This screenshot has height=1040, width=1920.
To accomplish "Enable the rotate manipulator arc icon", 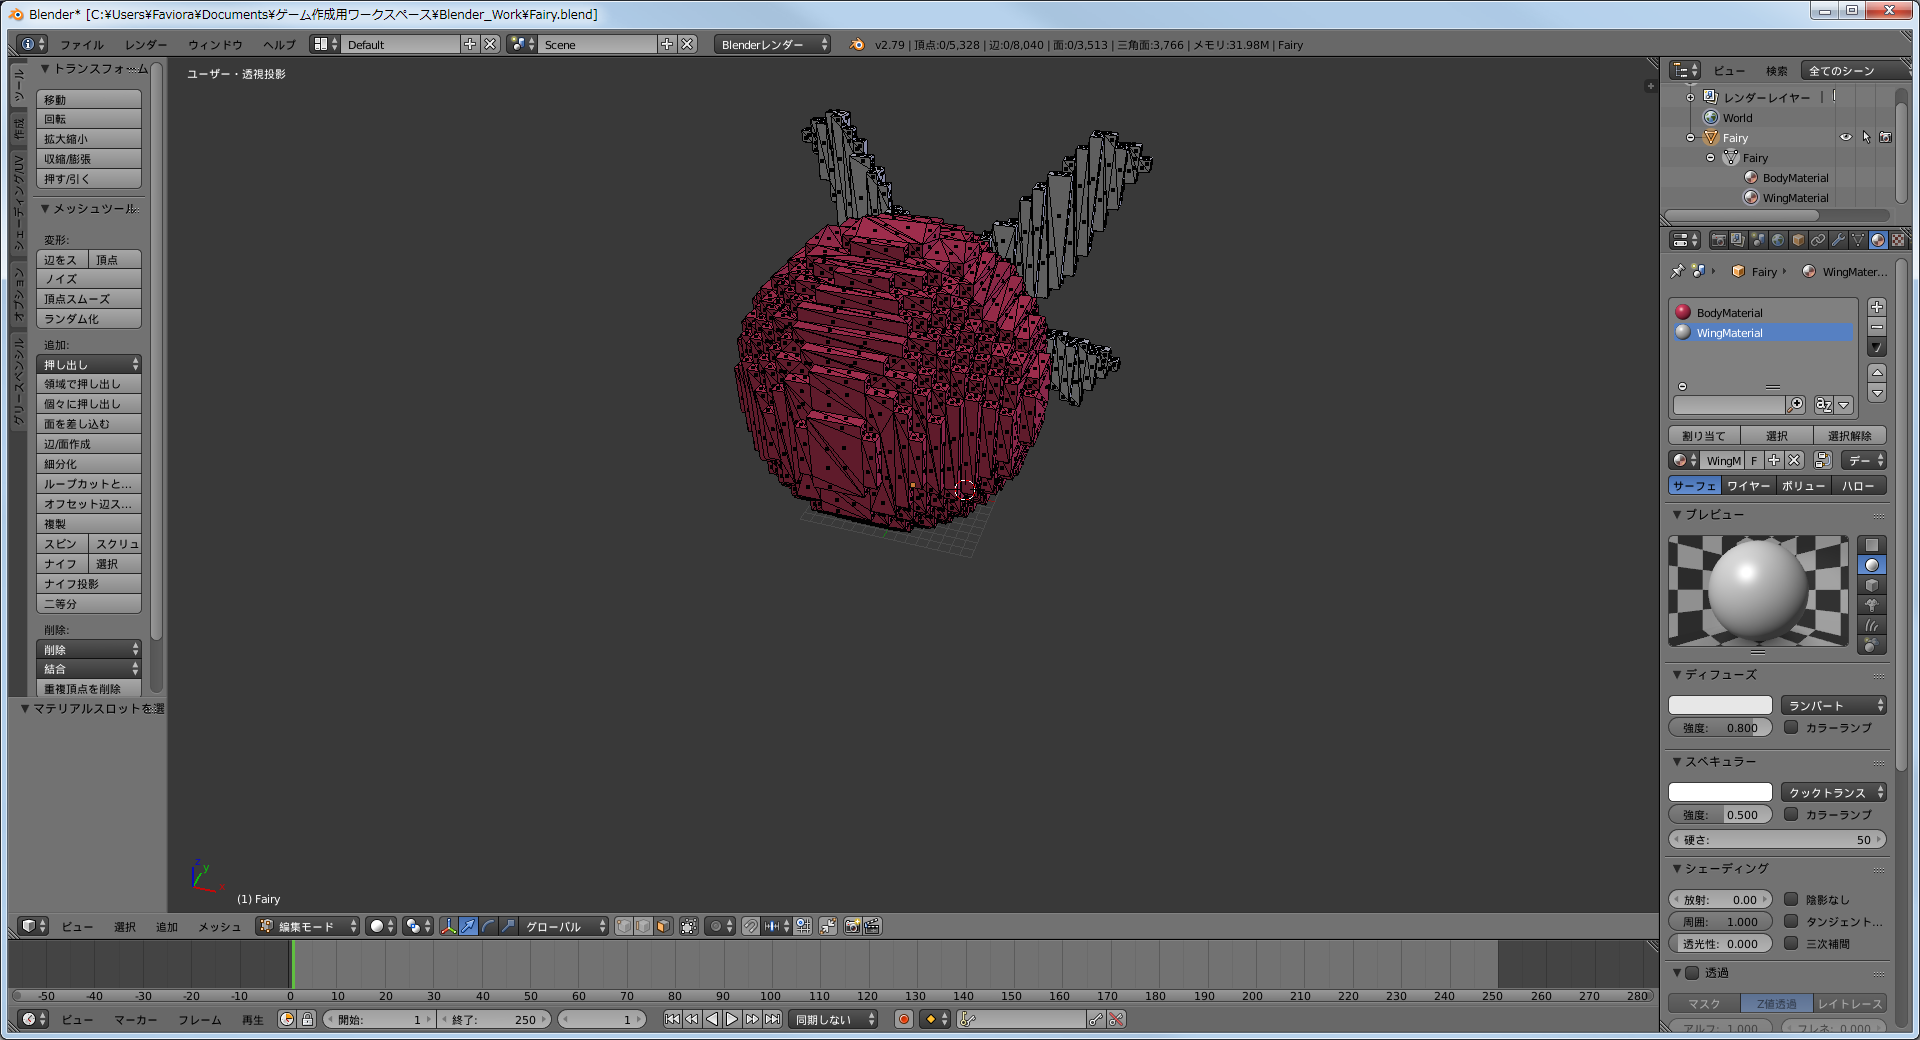I will 488,926.
